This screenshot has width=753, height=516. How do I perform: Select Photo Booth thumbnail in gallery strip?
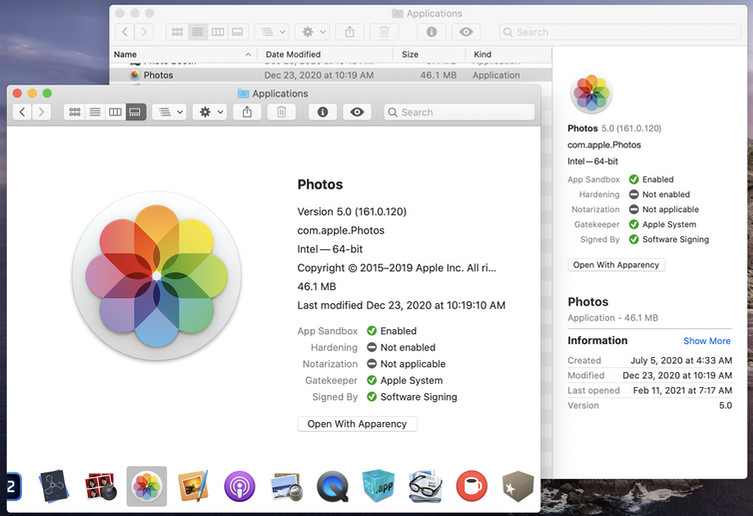coord(101,486)
